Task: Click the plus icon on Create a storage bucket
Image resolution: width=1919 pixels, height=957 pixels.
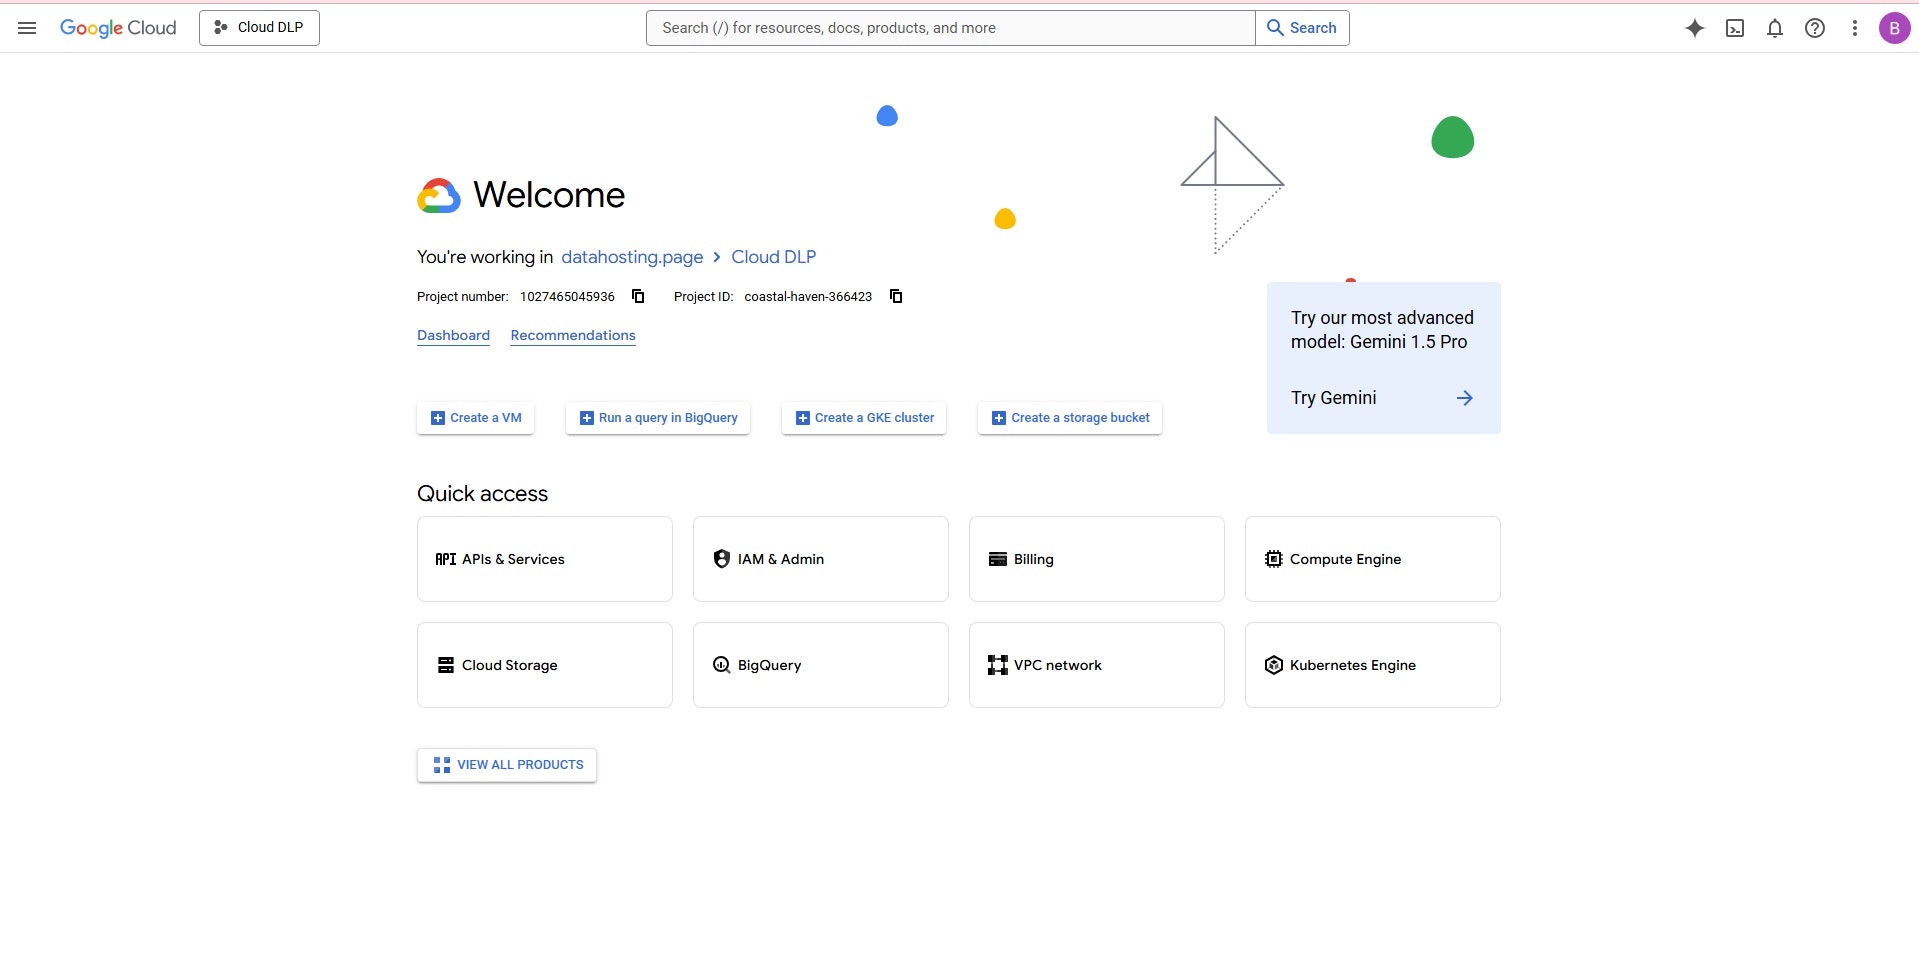Action: [998, 418]
